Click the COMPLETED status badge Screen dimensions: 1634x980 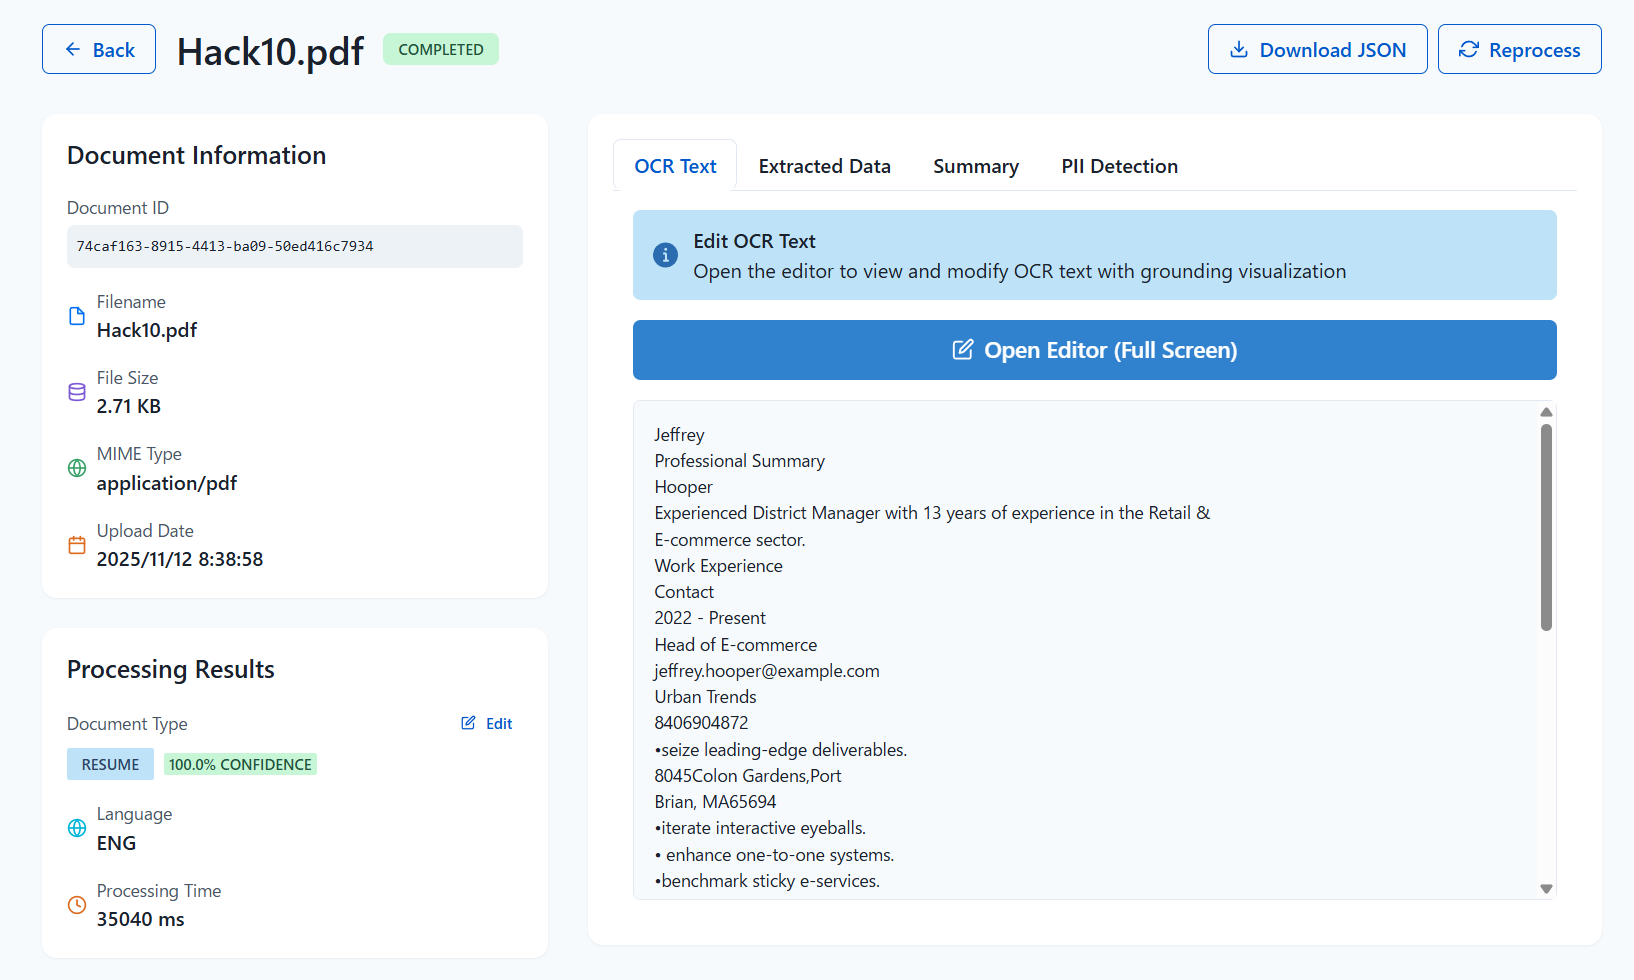point(441,49)
